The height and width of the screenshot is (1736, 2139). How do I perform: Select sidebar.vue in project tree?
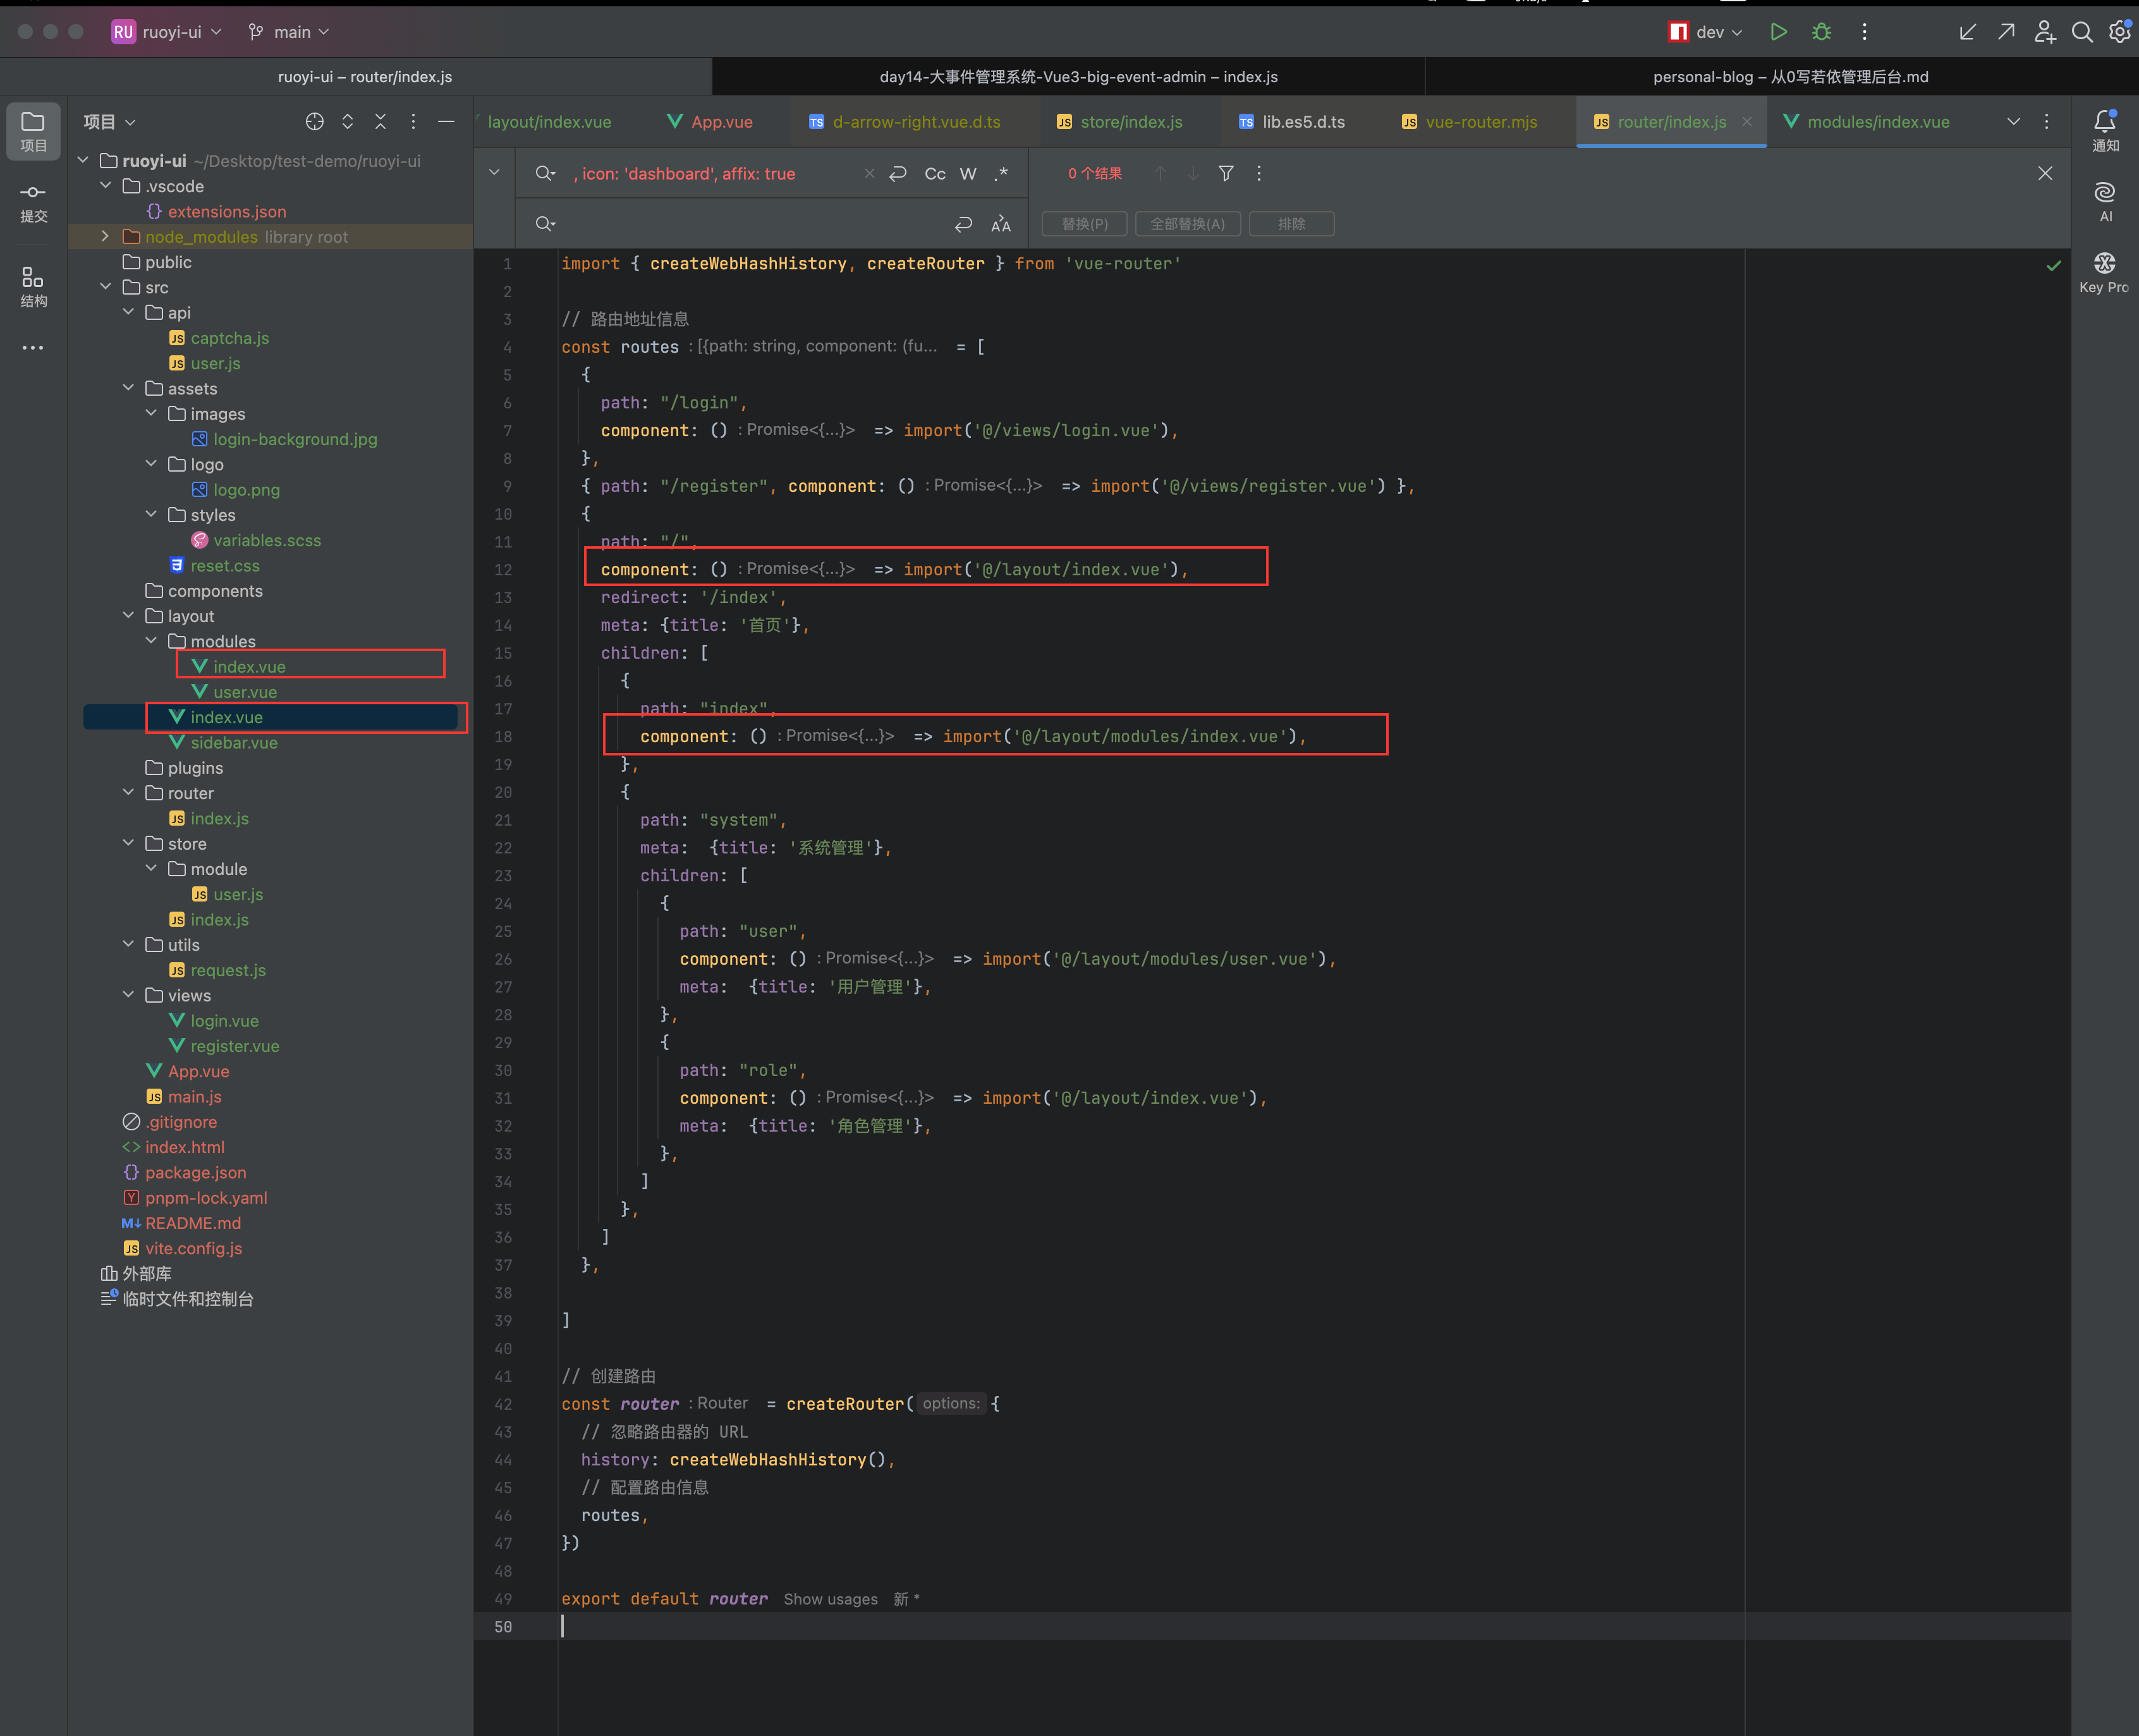coord(234,742)
